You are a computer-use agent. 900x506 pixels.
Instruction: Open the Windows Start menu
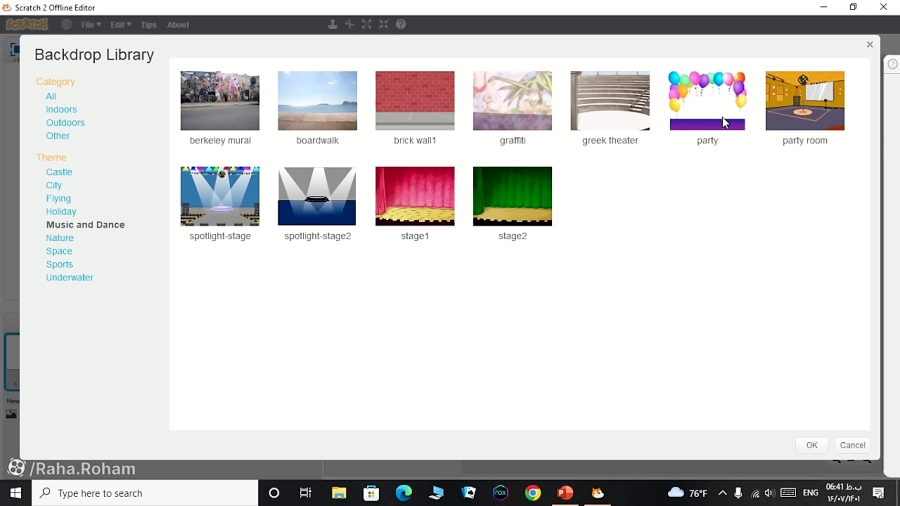pyautogui.click(x=15, y=493)
